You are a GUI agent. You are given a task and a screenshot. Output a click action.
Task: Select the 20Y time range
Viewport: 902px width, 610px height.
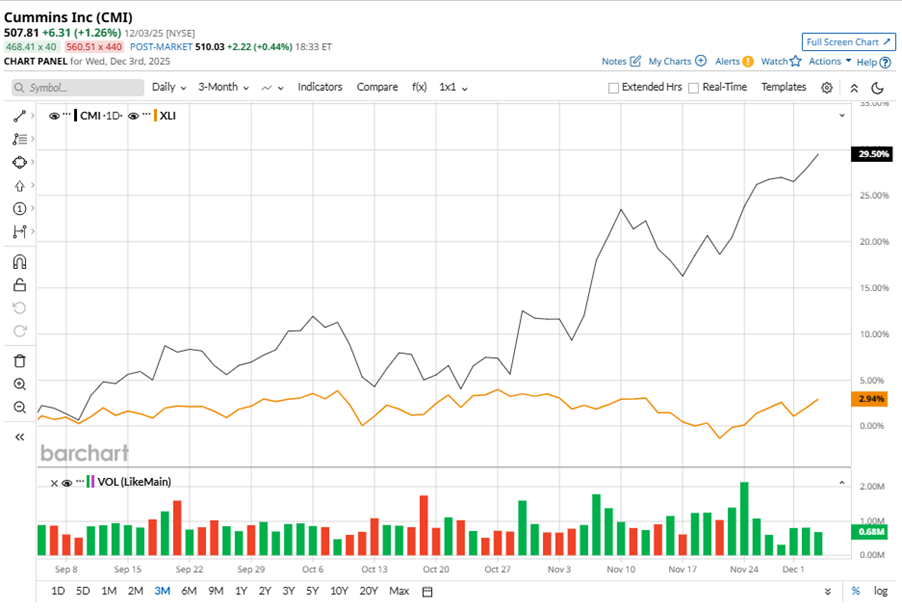click(x=369, y=591)
